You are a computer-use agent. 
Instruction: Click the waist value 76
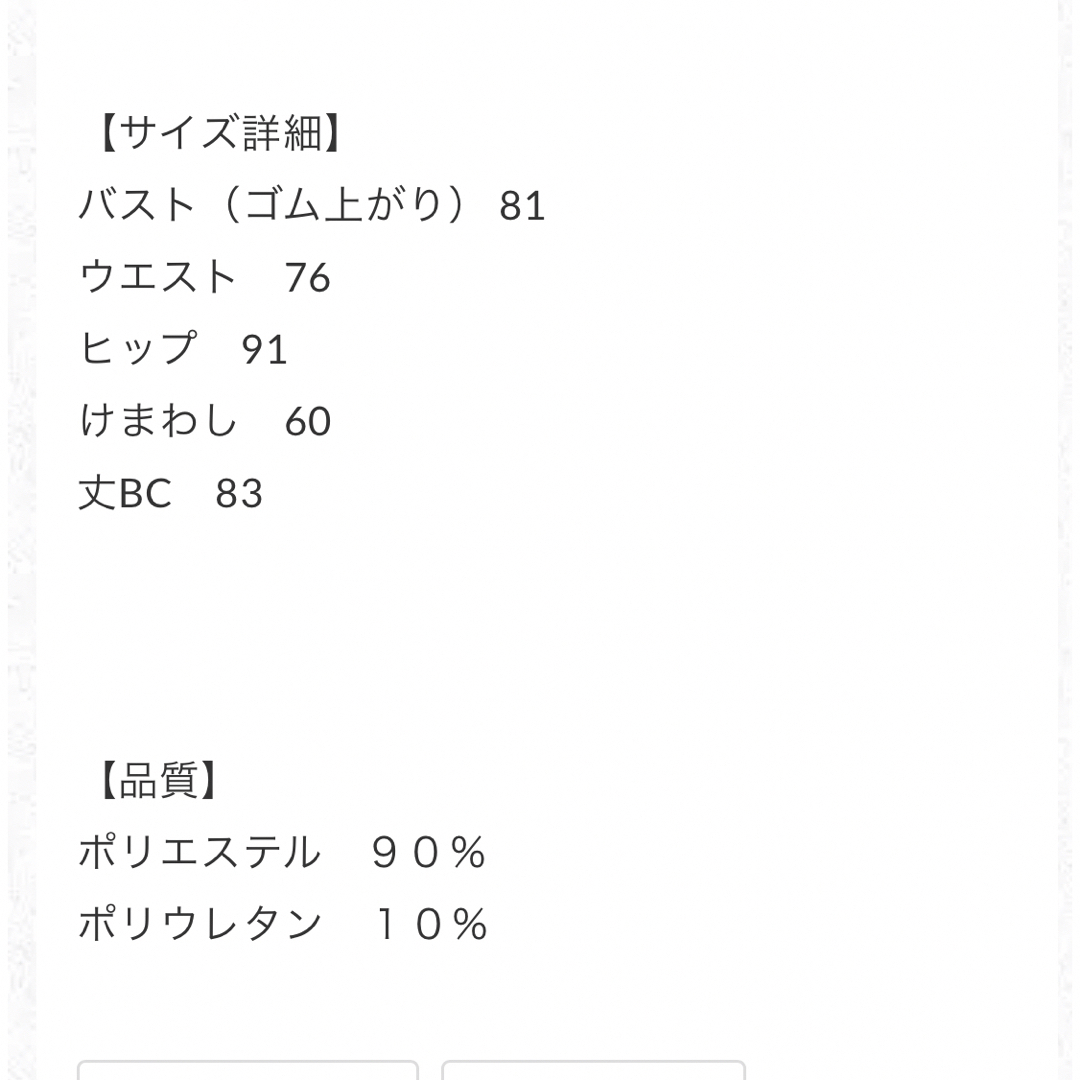pyautogui.click(x=308, y=278)
